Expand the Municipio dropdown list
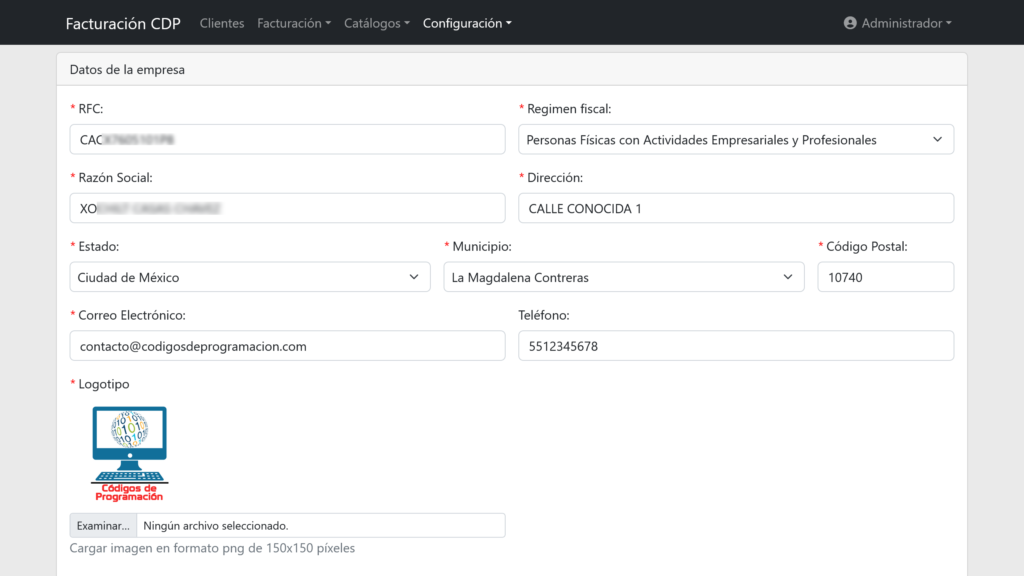The image size is (1024, 576). 623,277
